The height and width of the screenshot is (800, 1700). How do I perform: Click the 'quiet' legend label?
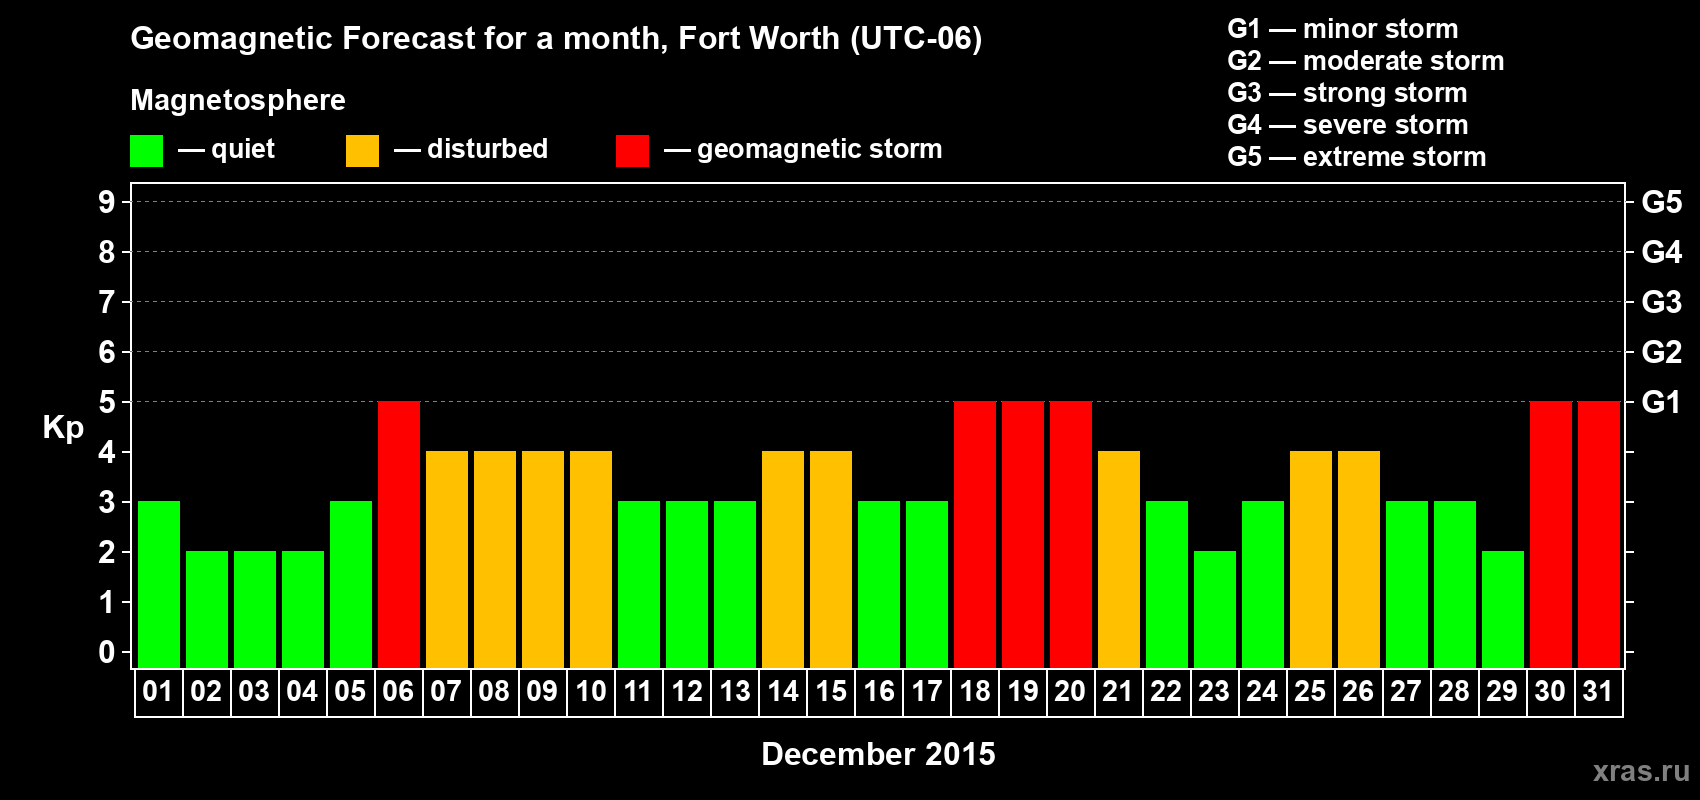click(x=243, y=149)
